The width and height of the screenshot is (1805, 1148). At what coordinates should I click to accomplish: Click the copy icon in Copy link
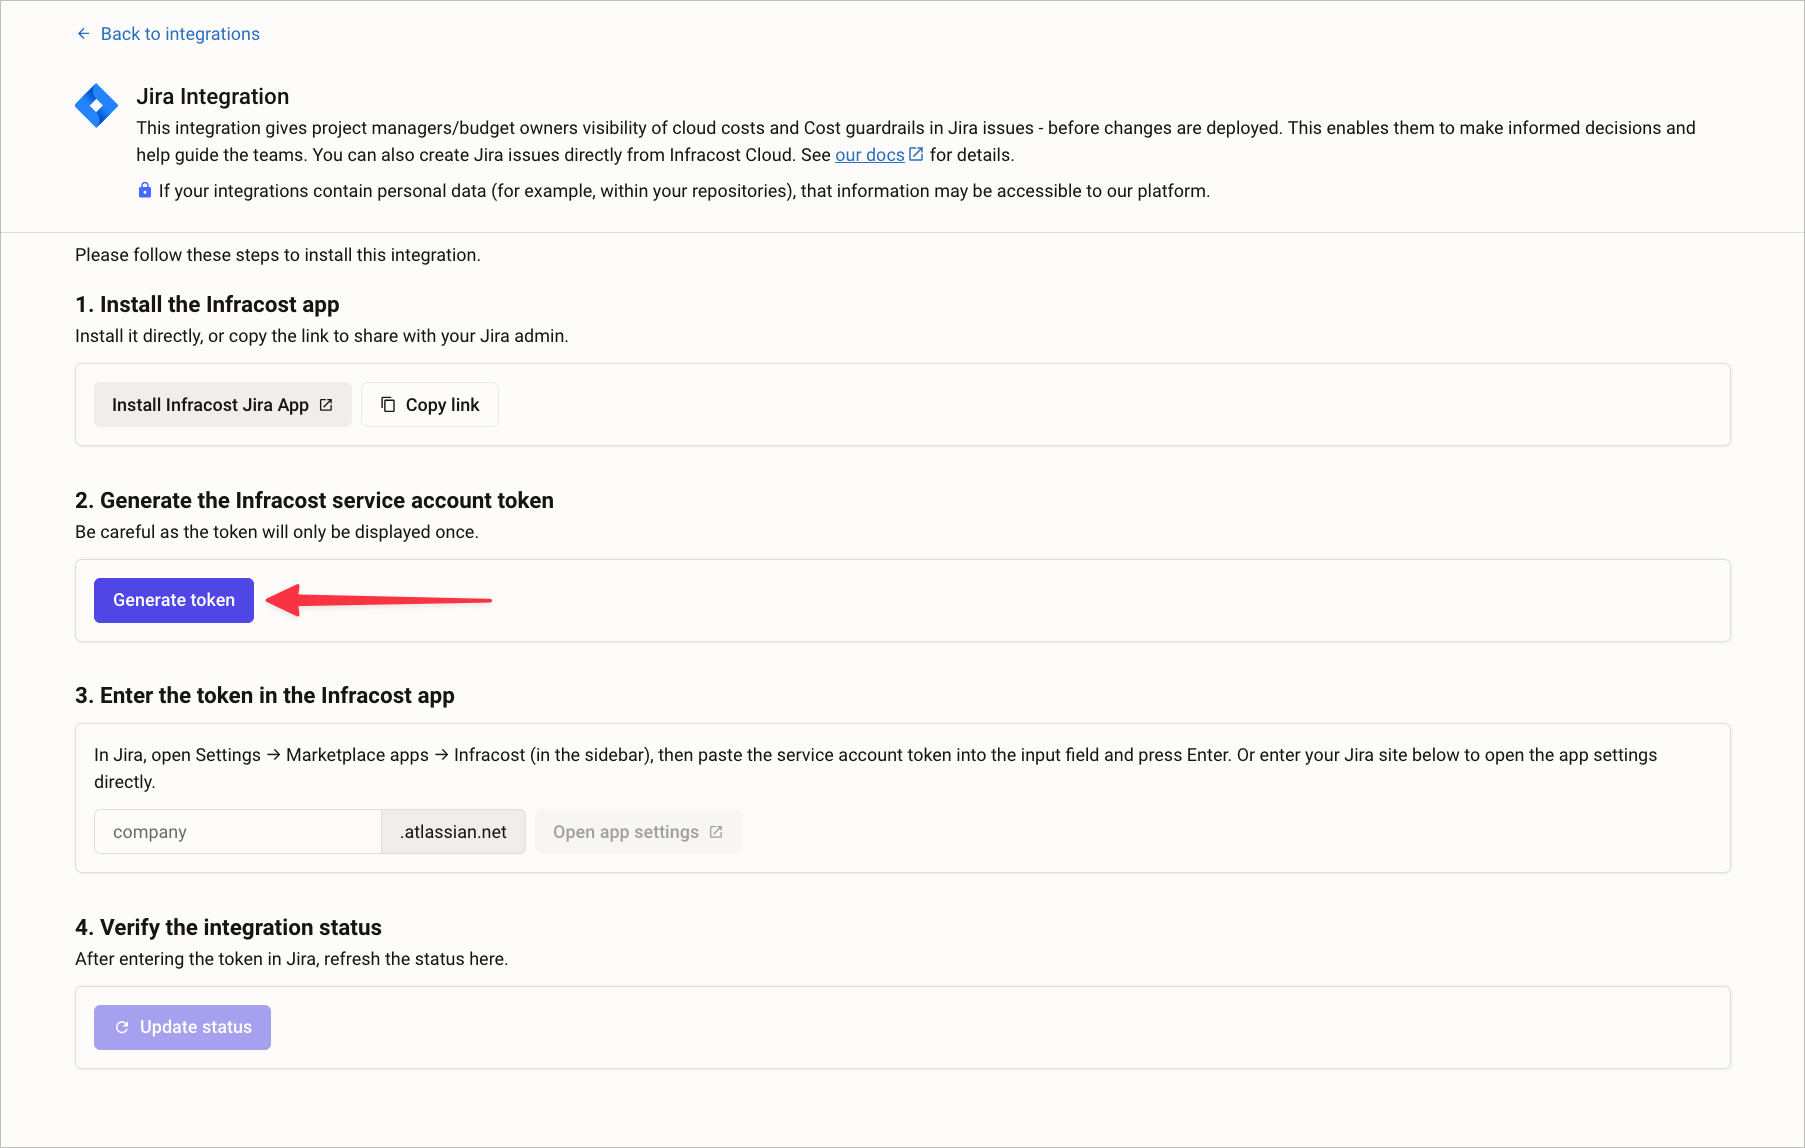tap(388, 405)
